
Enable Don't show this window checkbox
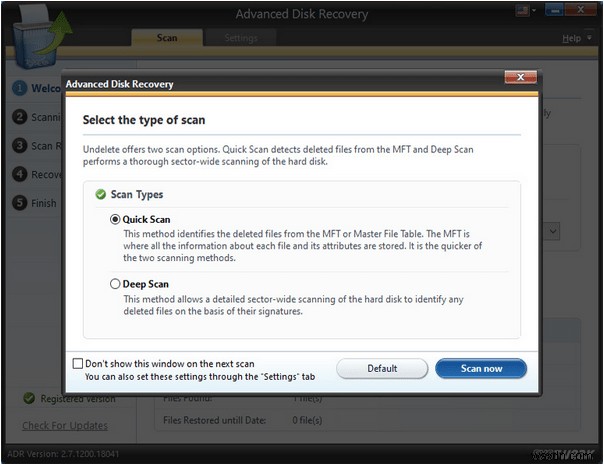[x=79, y=363]
